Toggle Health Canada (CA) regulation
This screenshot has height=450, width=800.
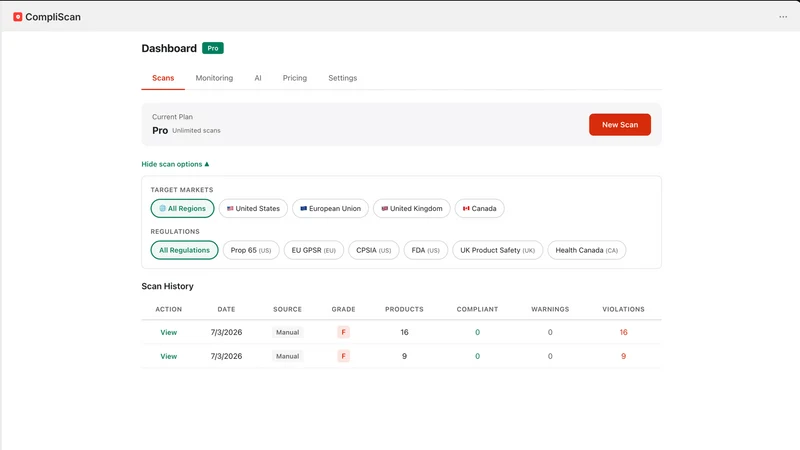point(587,250)
